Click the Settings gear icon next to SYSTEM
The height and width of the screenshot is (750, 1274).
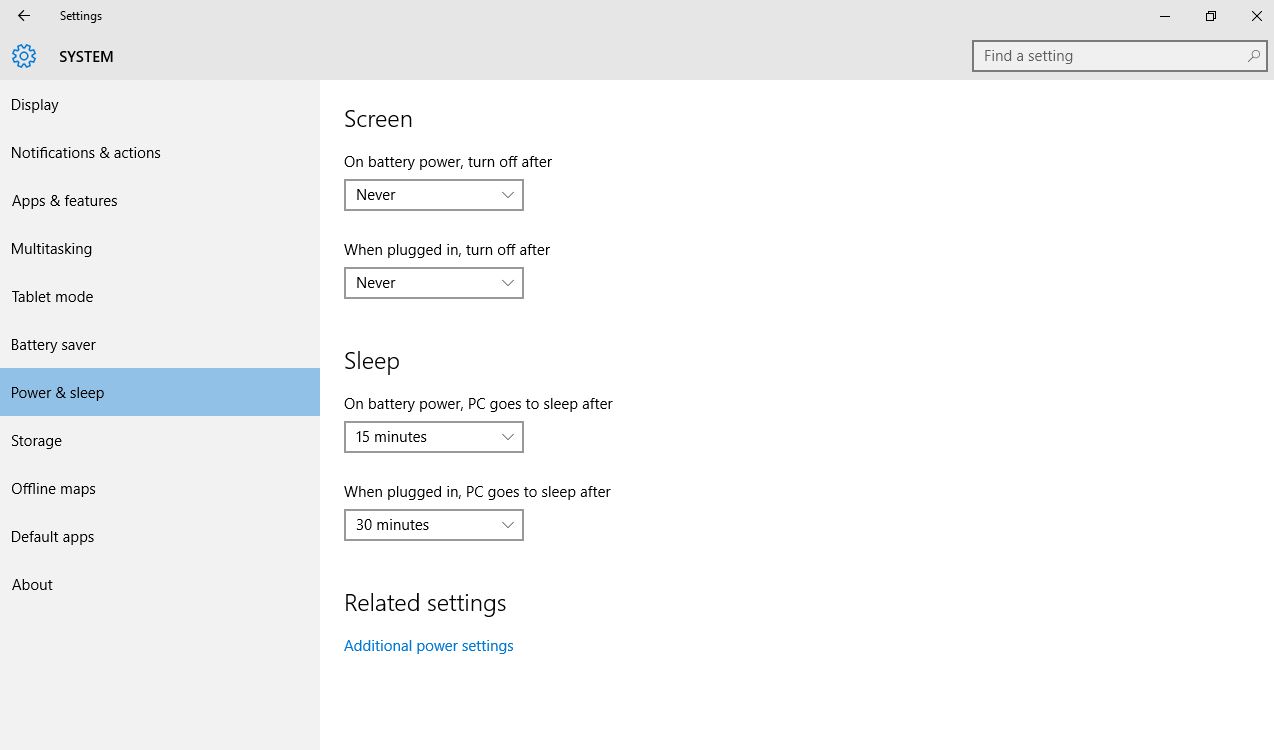pyautogui.click(x=23, y=56)
